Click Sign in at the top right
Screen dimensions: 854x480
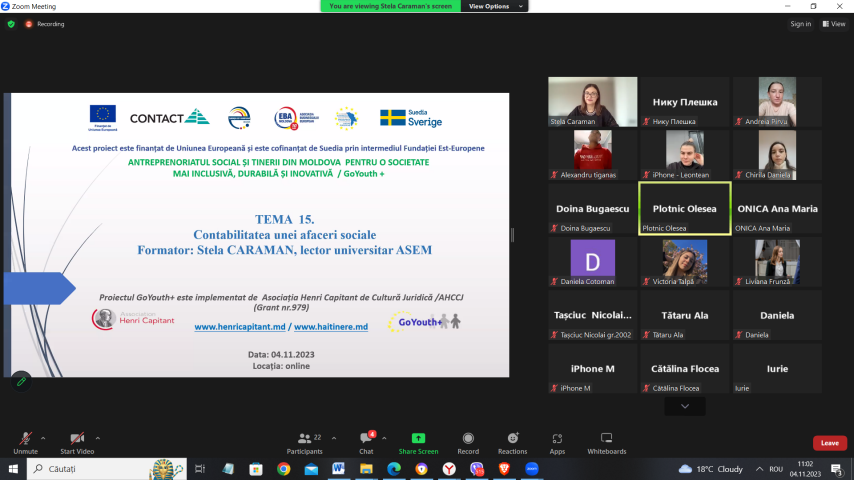click(801, 24)
